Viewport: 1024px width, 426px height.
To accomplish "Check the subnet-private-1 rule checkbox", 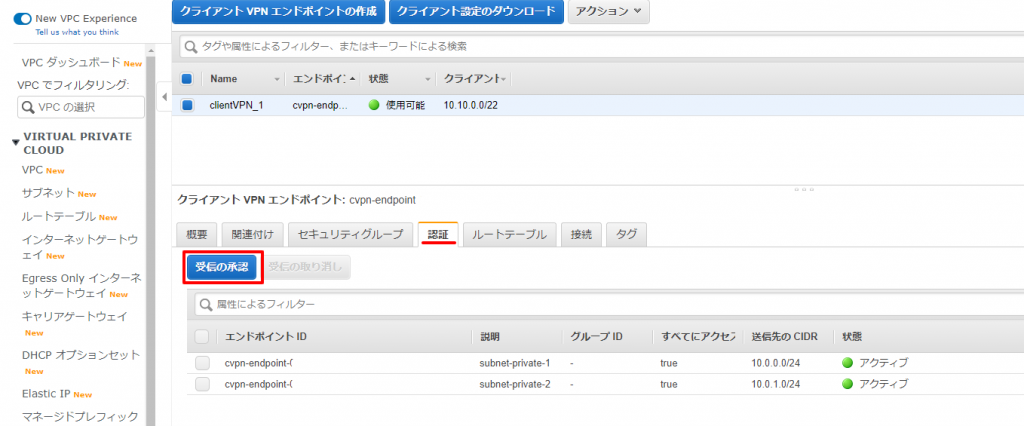I will [202, 363].
